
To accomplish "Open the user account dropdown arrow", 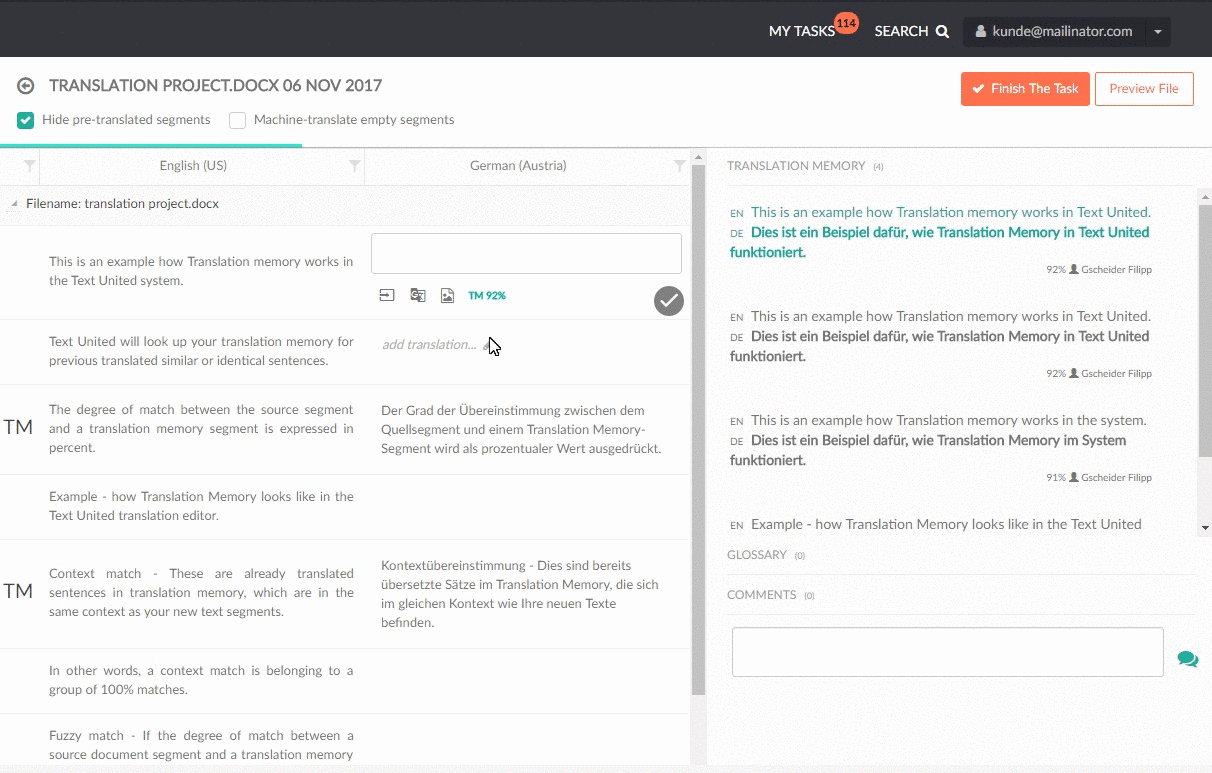I will [1158, 32].
